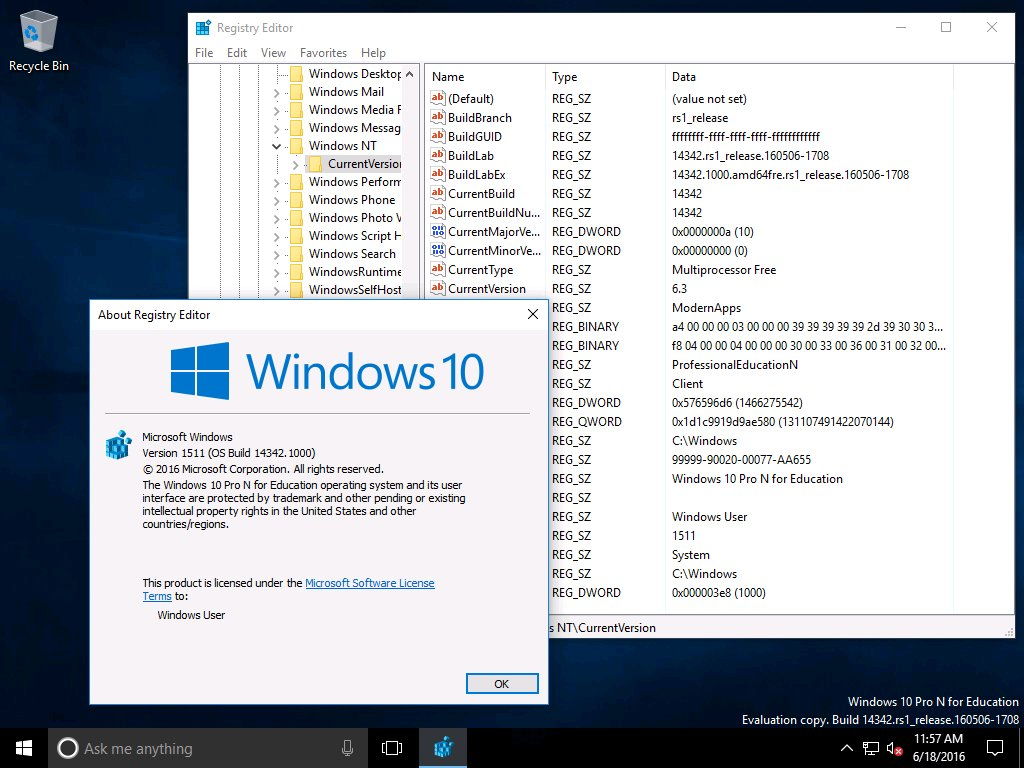Expand the CurrentVersion registry key
This screenshot has width=1024, height=768.
(x=295, y=164)
